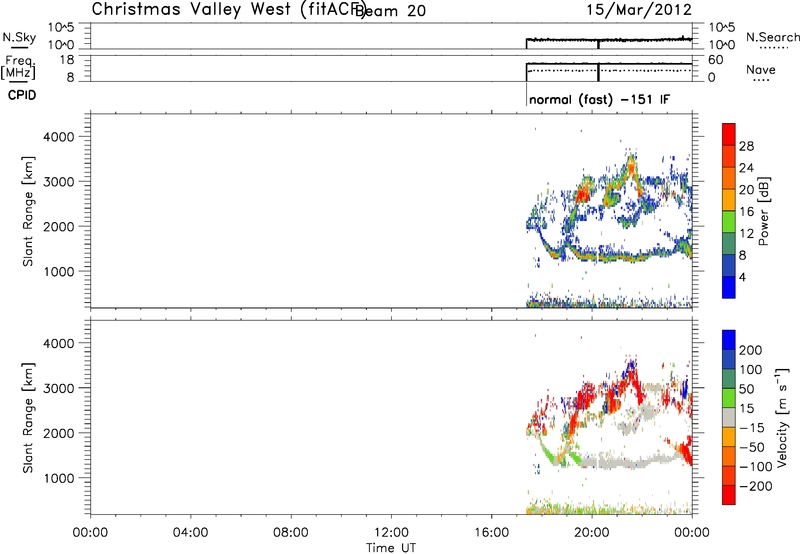This screenshot has height=554, width=800.
Task: Click the 3000 tick in the power panel
Action: 59,182
